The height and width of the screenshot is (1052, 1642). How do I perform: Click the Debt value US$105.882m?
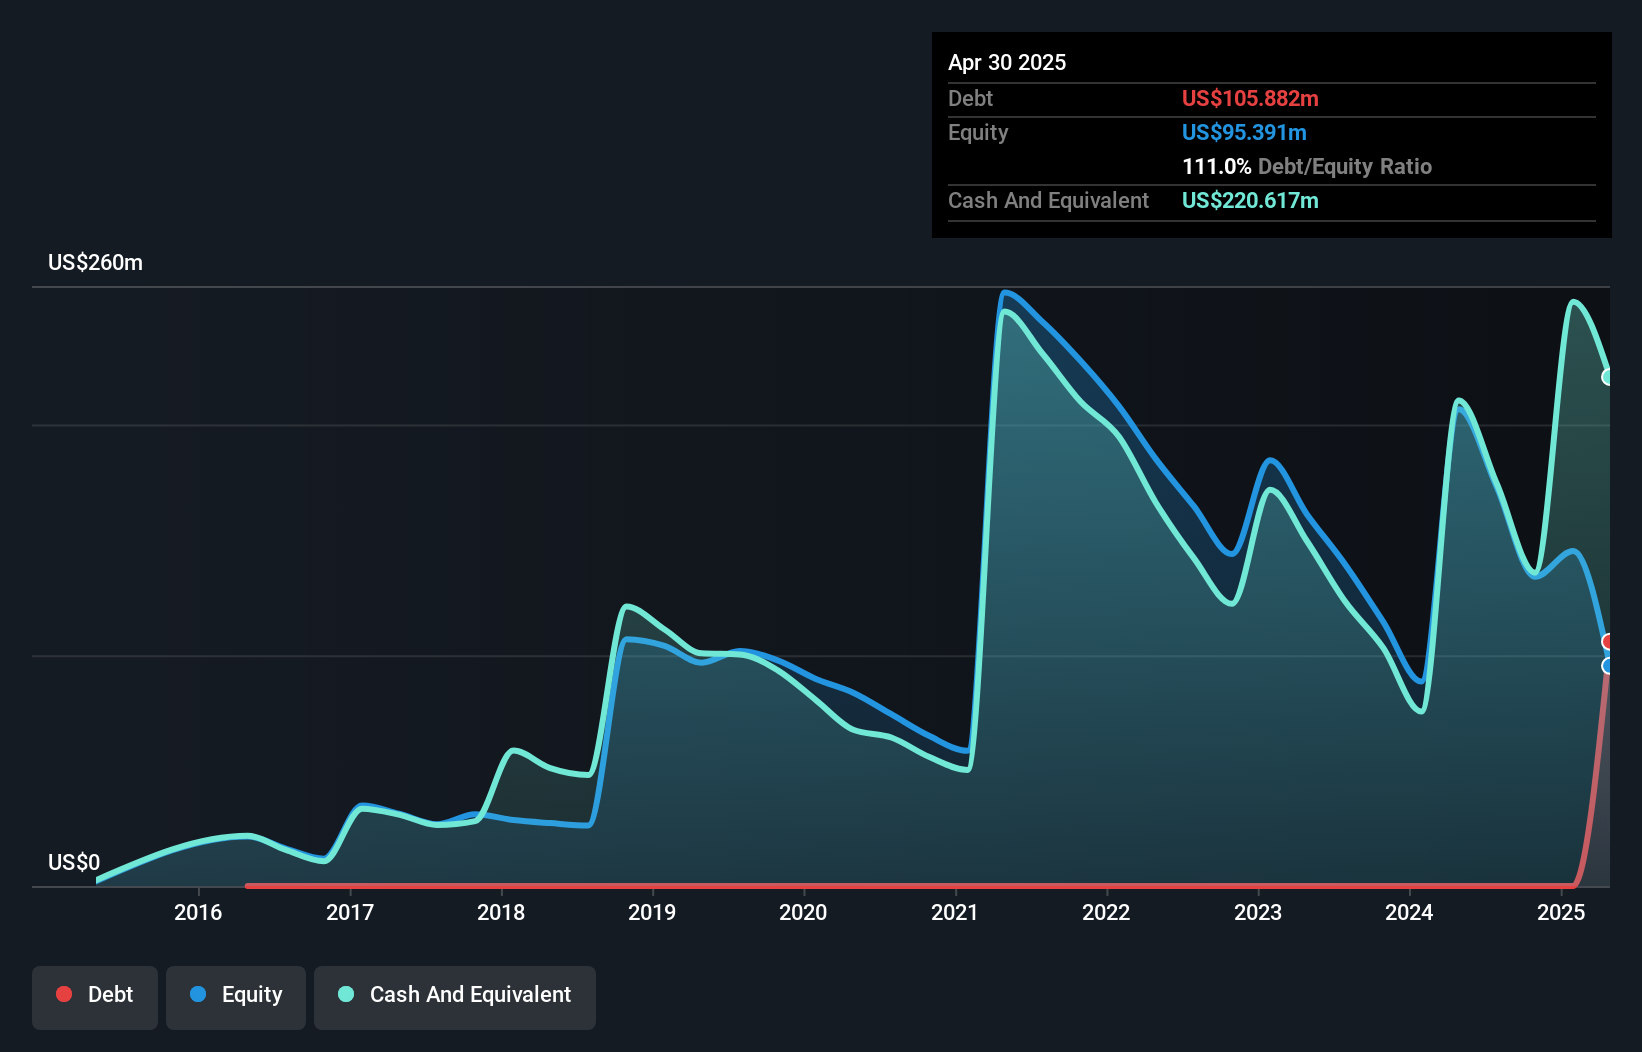pos(1250,98)
